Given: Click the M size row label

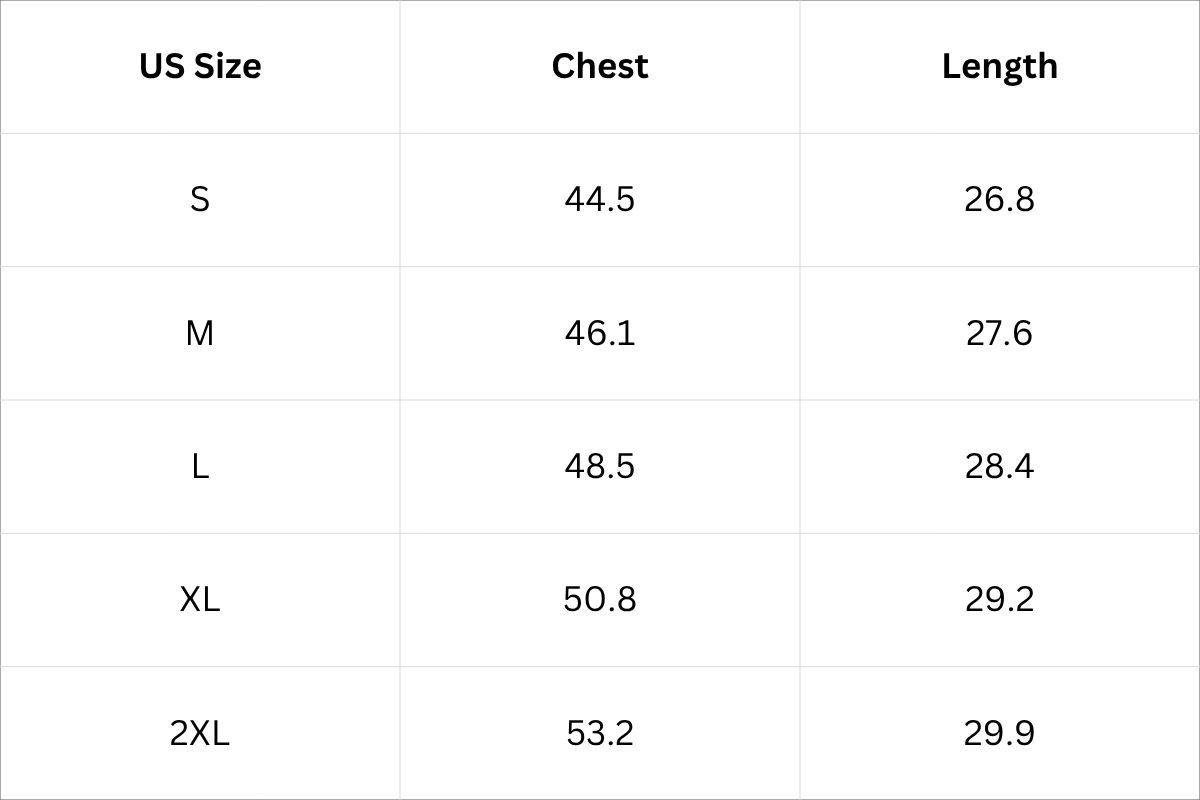Looking at the screenshot, I should coord(200,333).
